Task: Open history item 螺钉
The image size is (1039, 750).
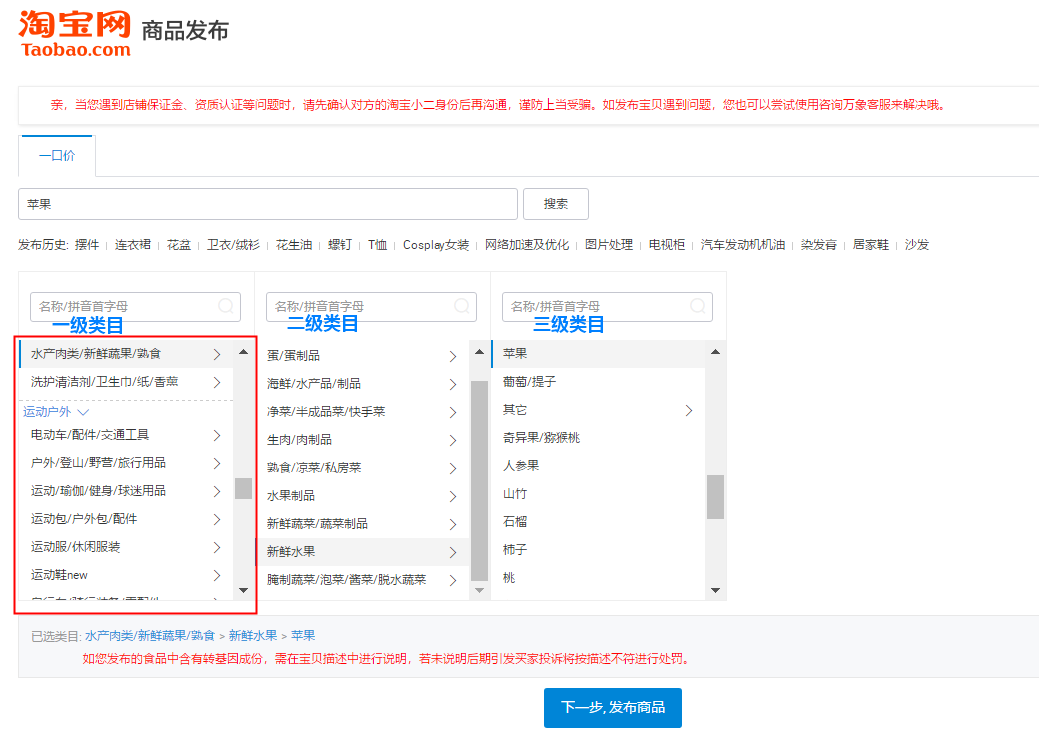Action: 340,245
